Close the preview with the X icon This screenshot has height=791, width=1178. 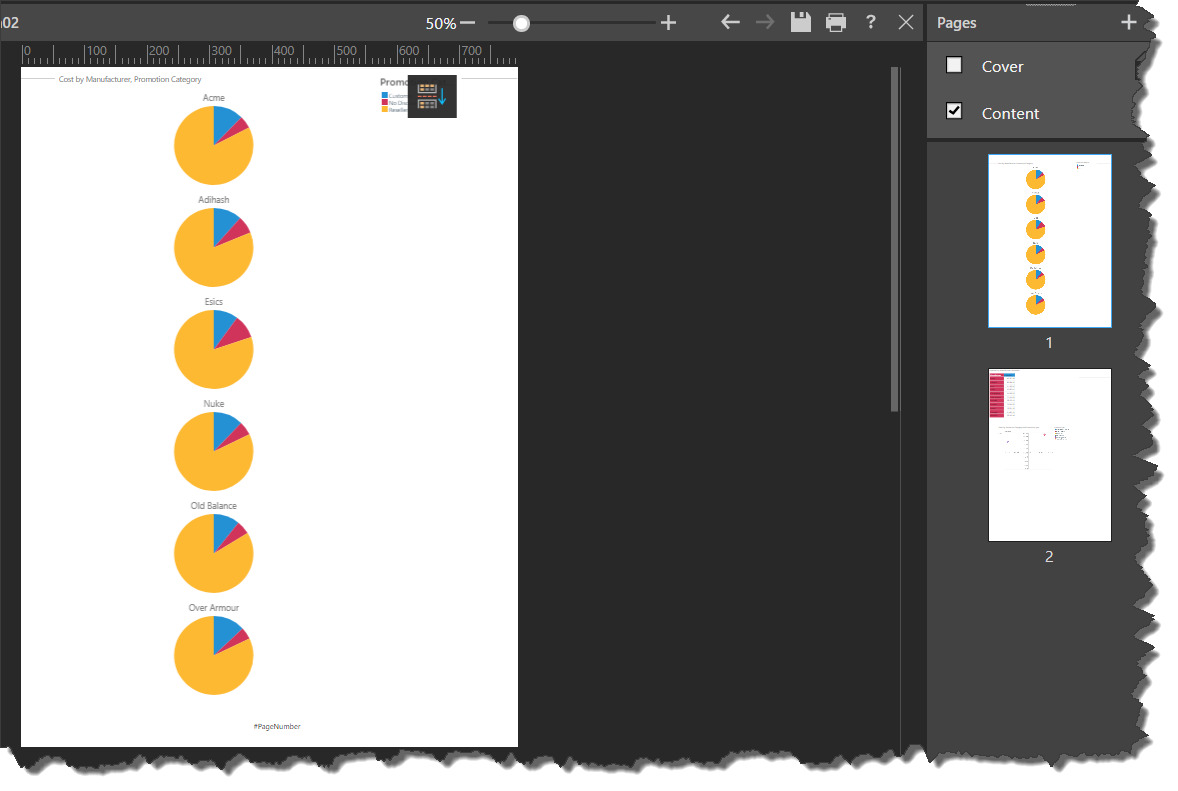coord(906,22)
